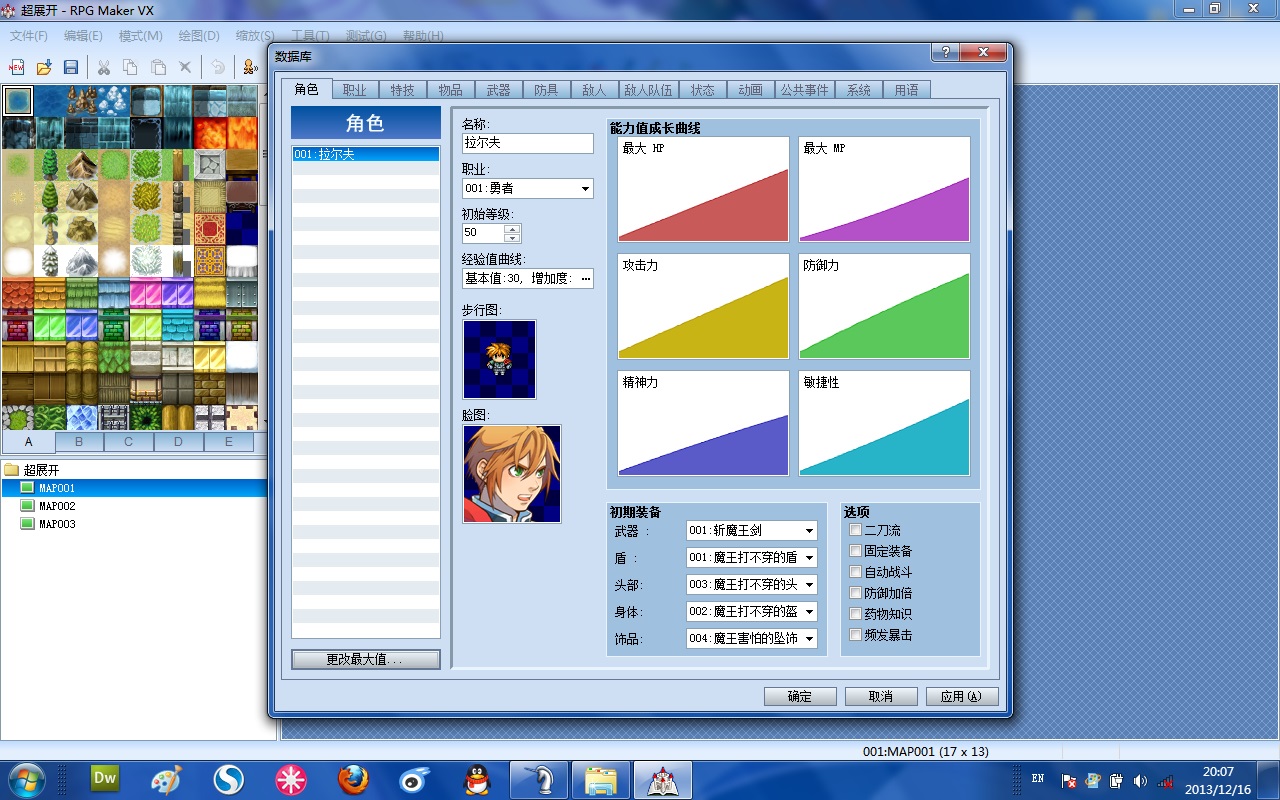This screenshot has height=800, width=1280.
Task: Expand the 头部 head equipment dropdown
Action: pos(751,585)
